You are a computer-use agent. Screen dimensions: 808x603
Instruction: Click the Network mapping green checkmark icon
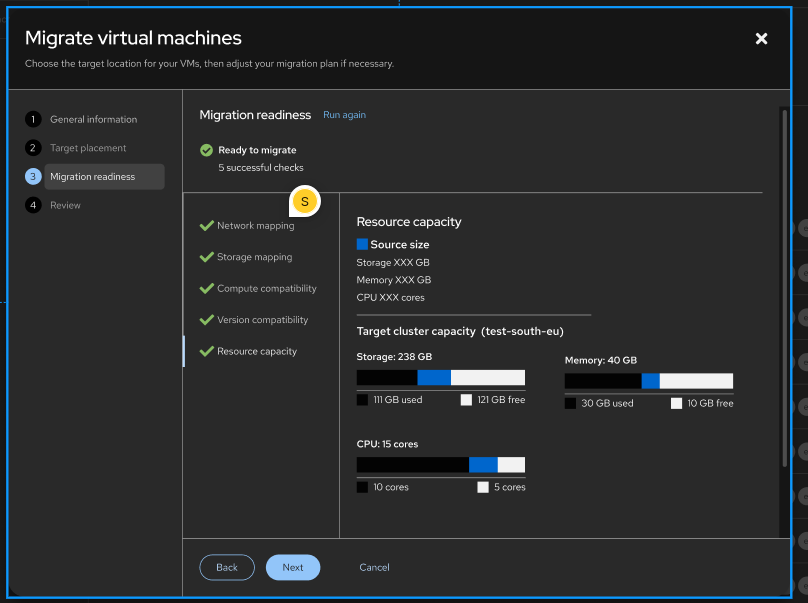tap(207, 226)
